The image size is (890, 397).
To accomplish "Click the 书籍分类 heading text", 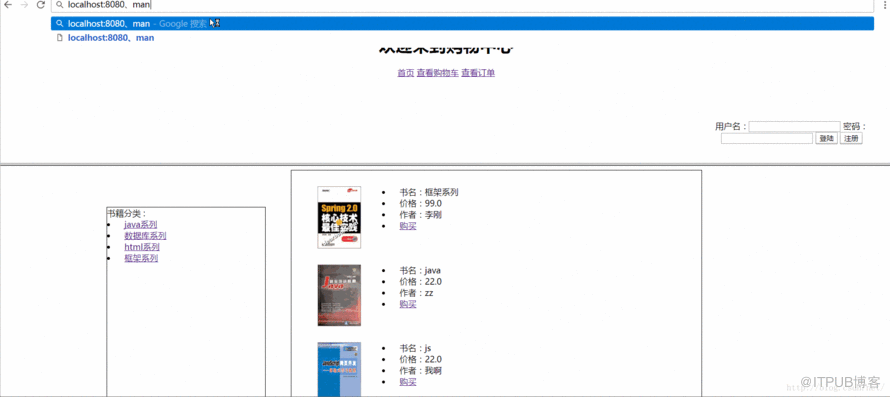I will tap(127, 214).
